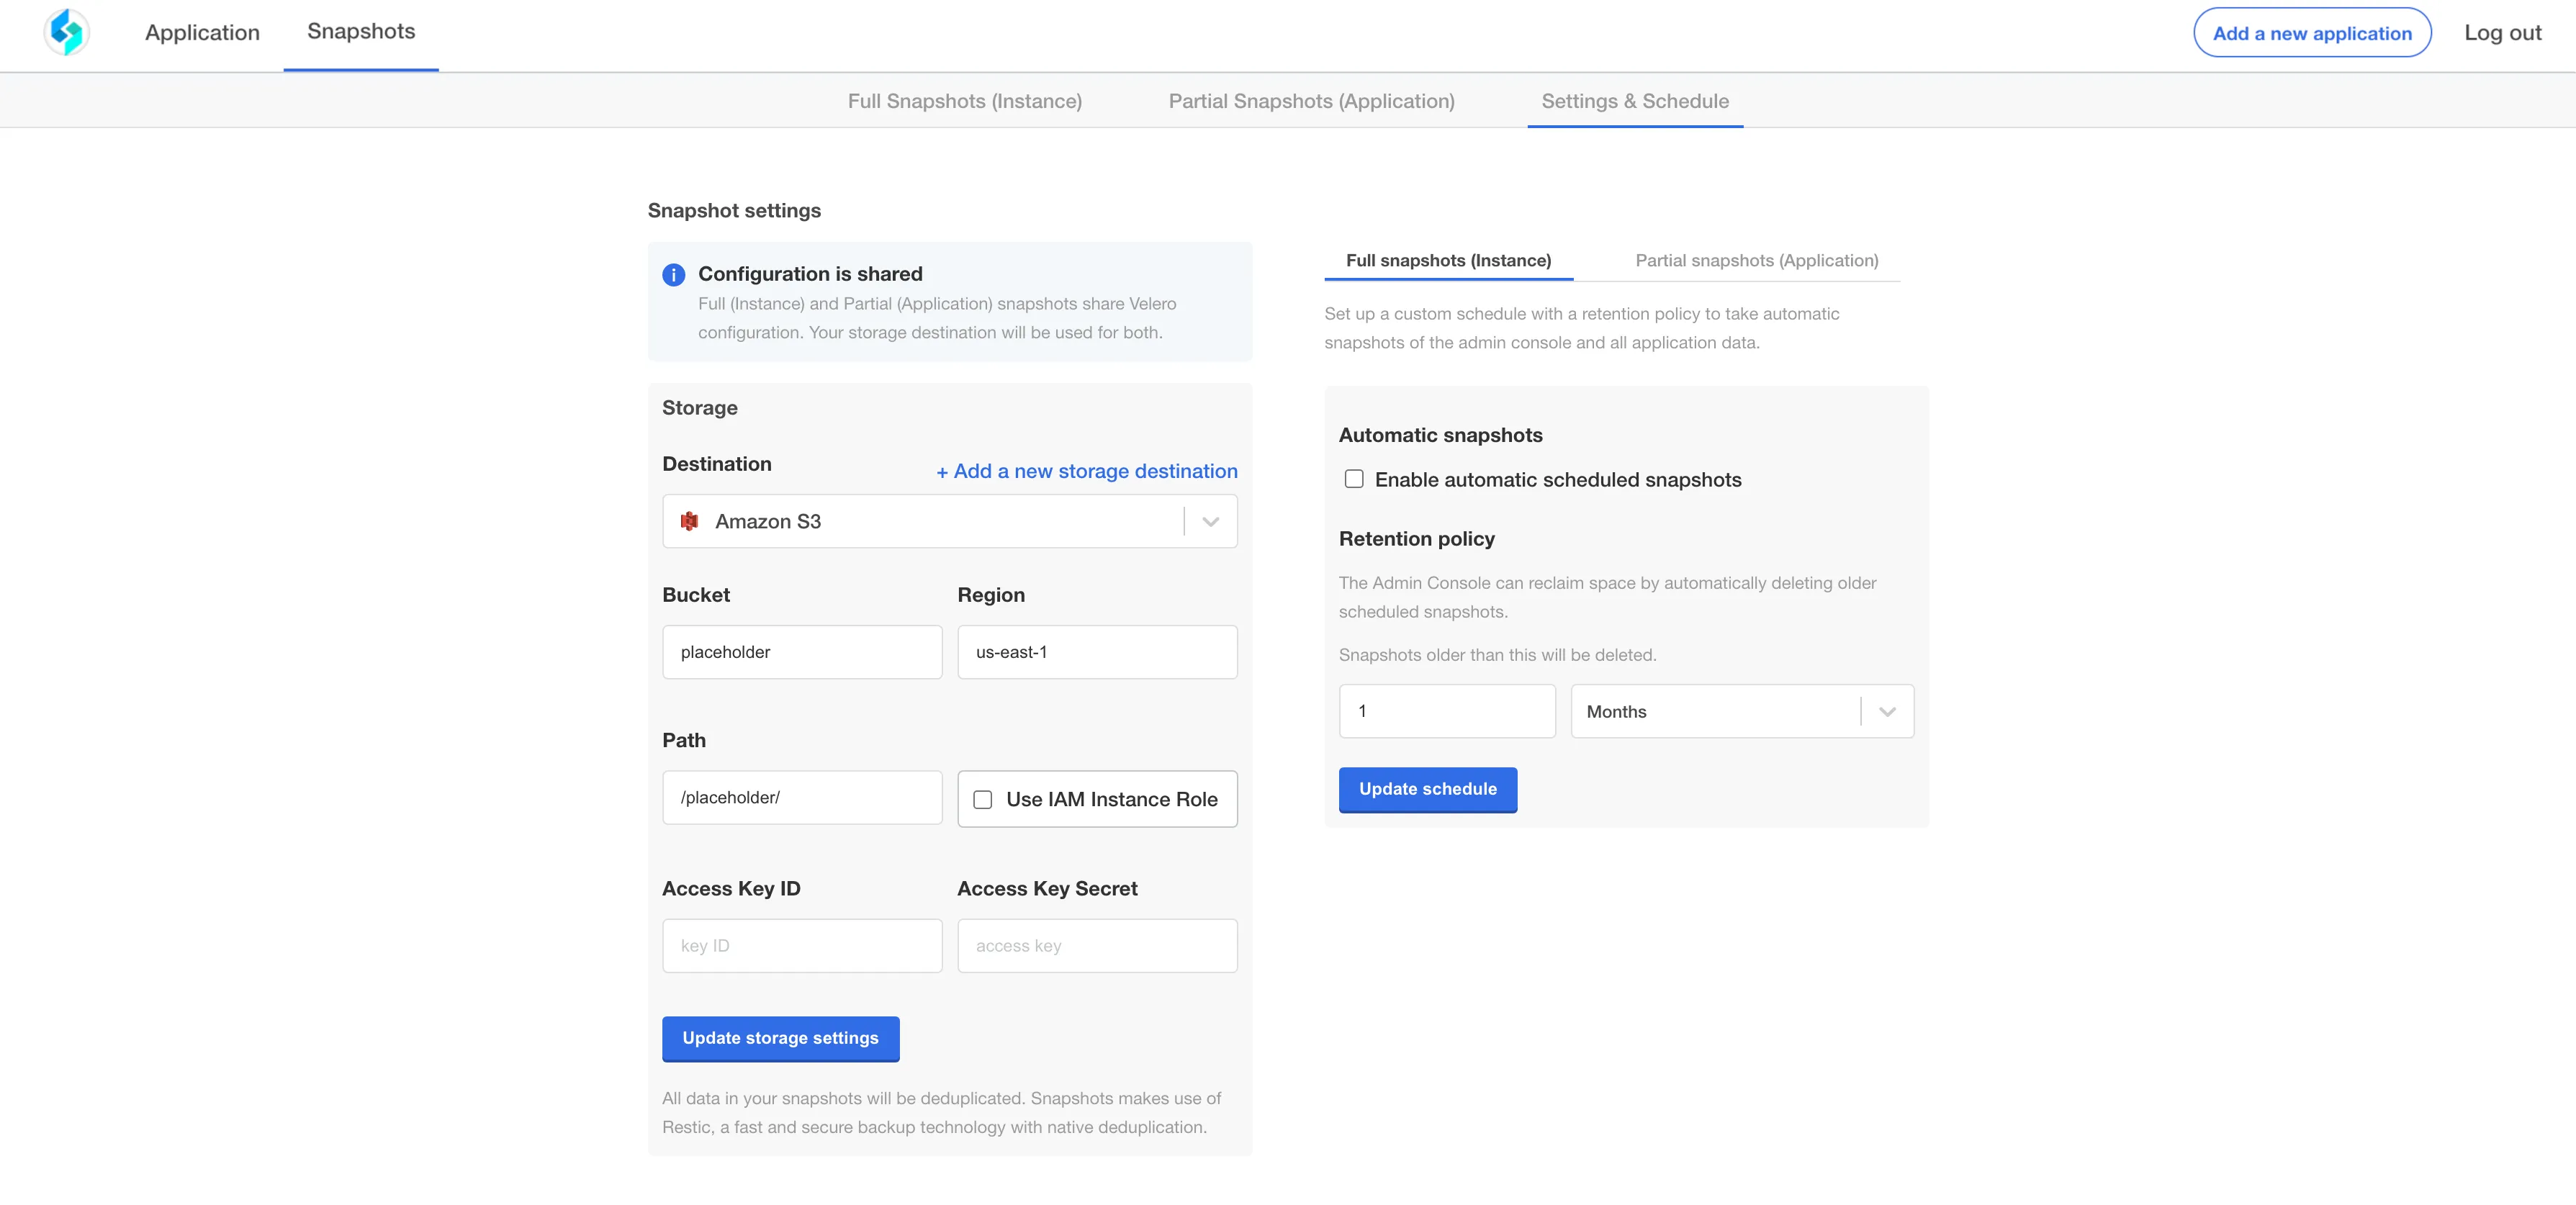Click the Snapshot settings heading

click(x=734, y=210)
